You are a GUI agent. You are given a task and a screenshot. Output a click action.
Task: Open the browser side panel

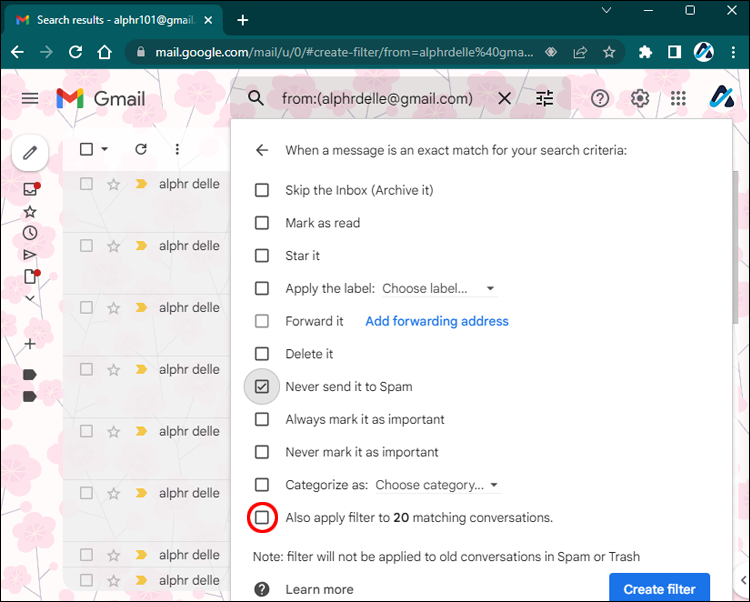click(674, 52)
